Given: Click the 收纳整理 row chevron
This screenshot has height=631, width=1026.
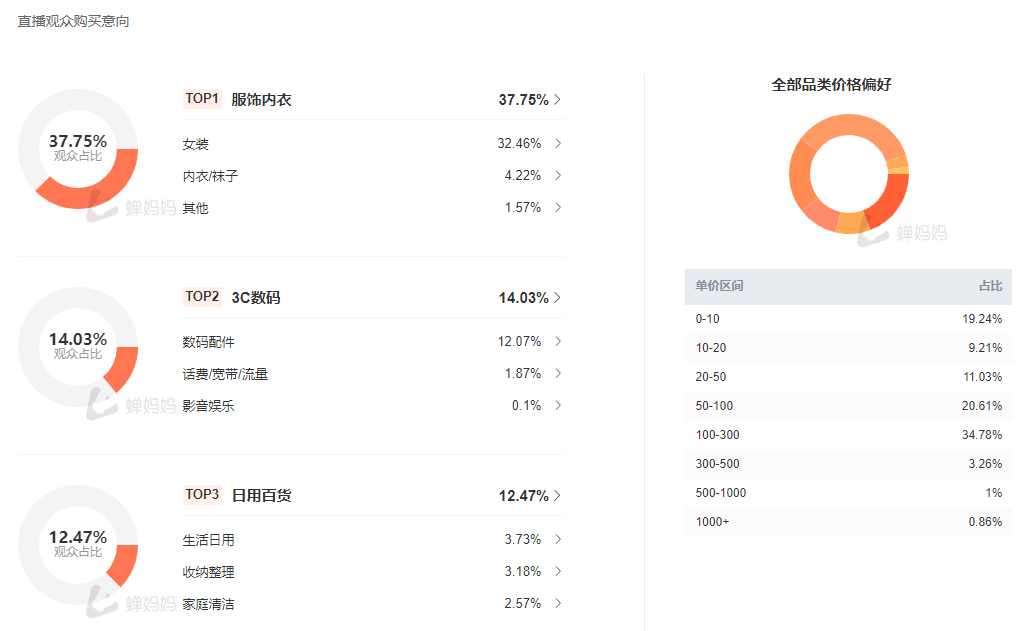Looking at the screenshot, I should (x=558, y=572).
